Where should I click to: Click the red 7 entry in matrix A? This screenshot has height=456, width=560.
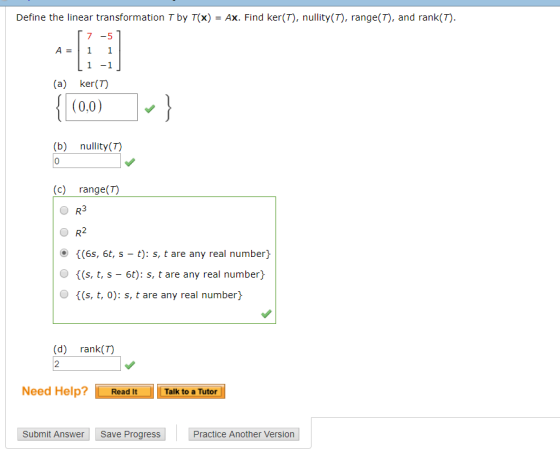(x=89, y=36)
